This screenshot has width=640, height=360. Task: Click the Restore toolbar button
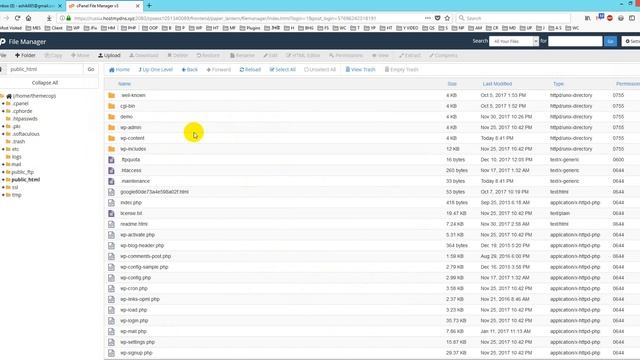(208, 55)
